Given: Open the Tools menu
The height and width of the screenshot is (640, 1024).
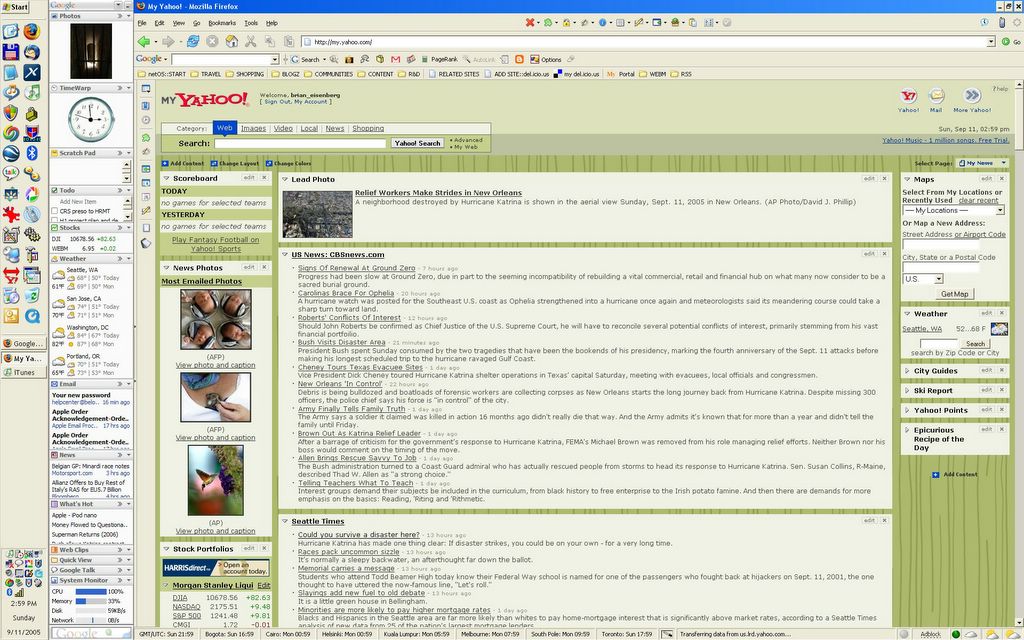Looking at the screenshot, I should [251, 23].
